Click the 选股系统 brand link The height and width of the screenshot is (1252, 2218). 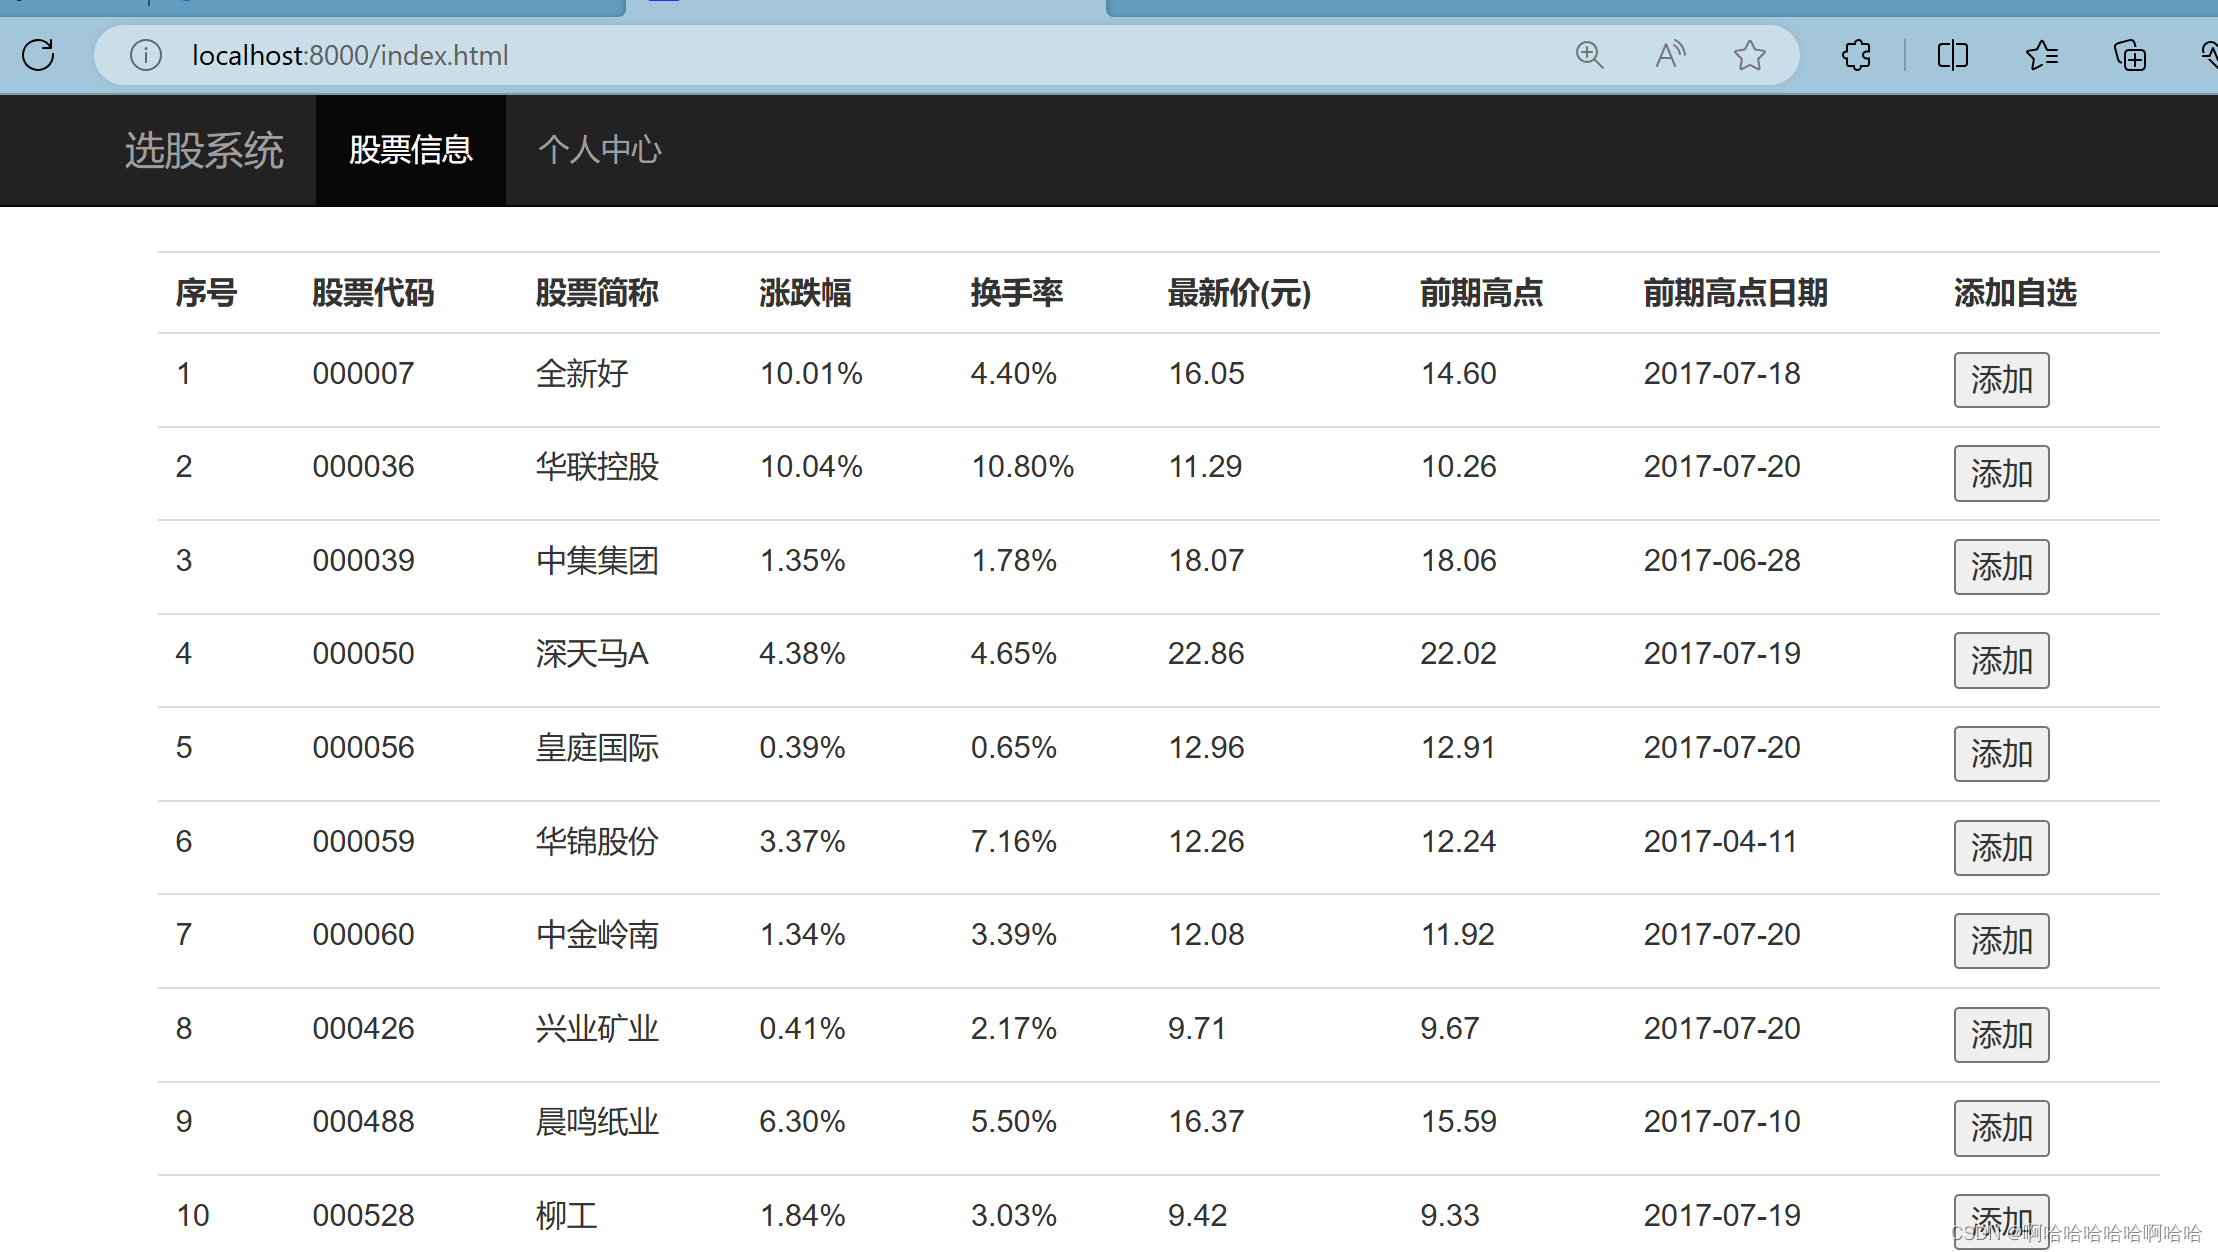coord(204,151)
